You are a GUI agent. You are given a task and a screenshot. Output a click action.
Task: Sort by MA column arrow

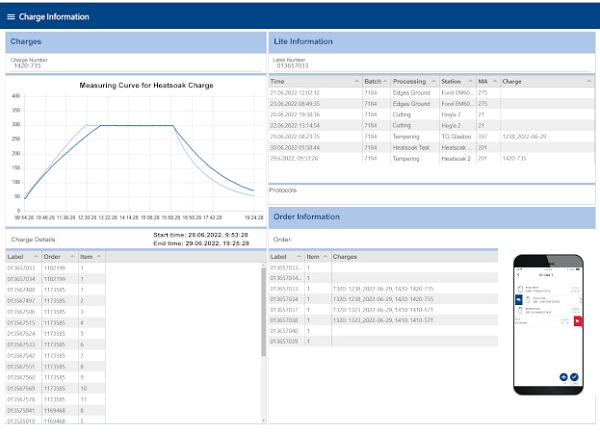[x=495, y=81]
